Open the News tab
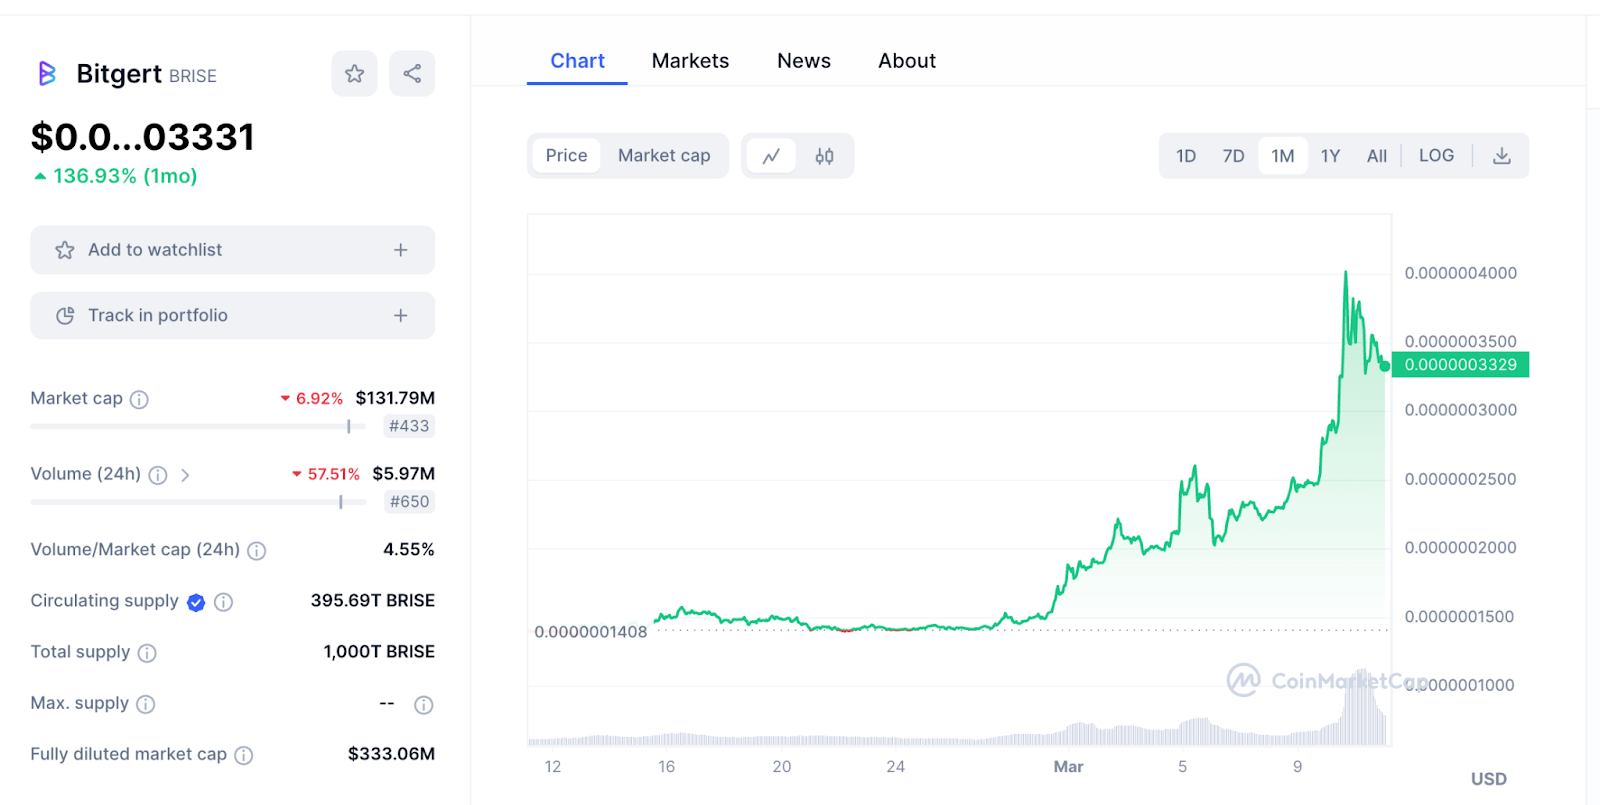 [x=803, y=61]
